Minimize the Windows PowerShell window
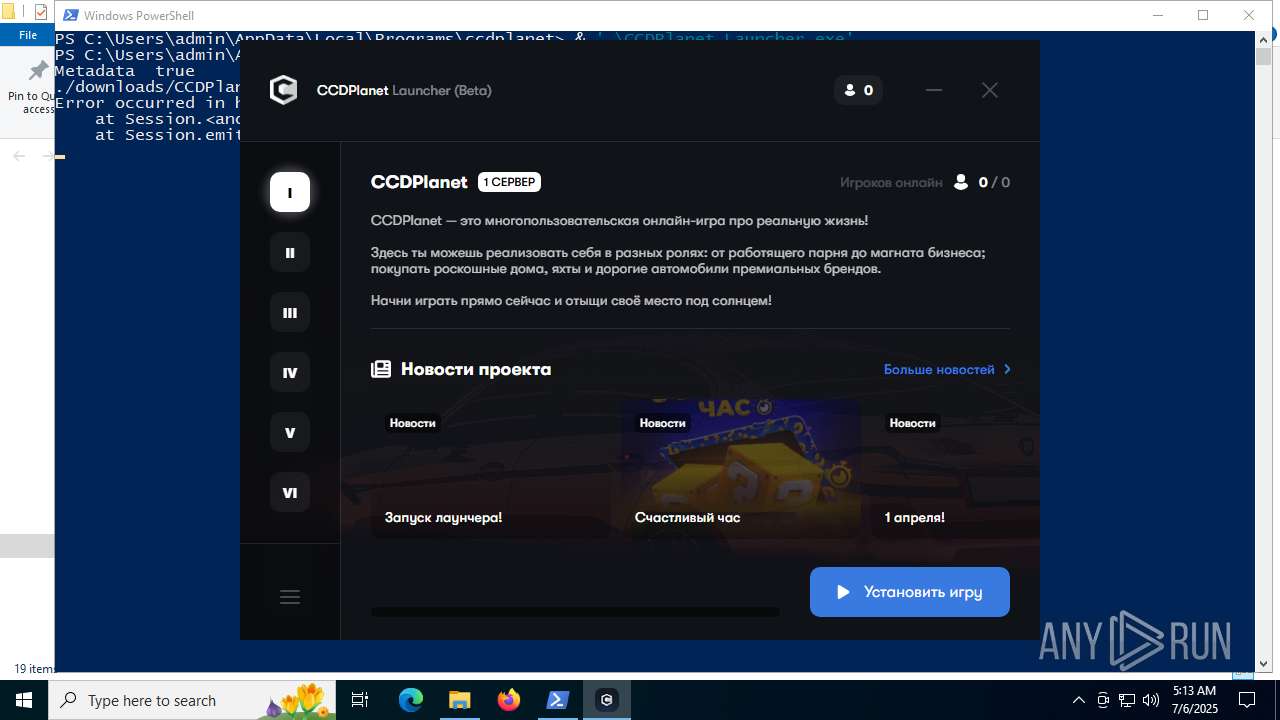1280x720 pixels. point(1157,15)
